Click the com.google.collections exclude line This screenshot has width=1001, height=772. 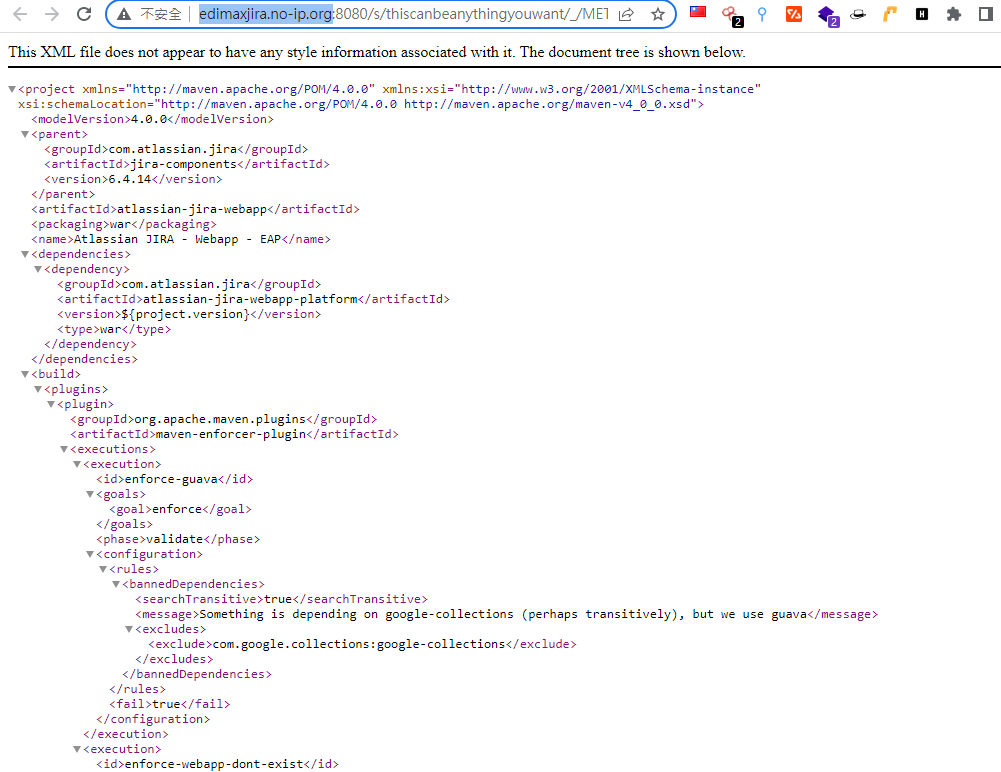363,644
